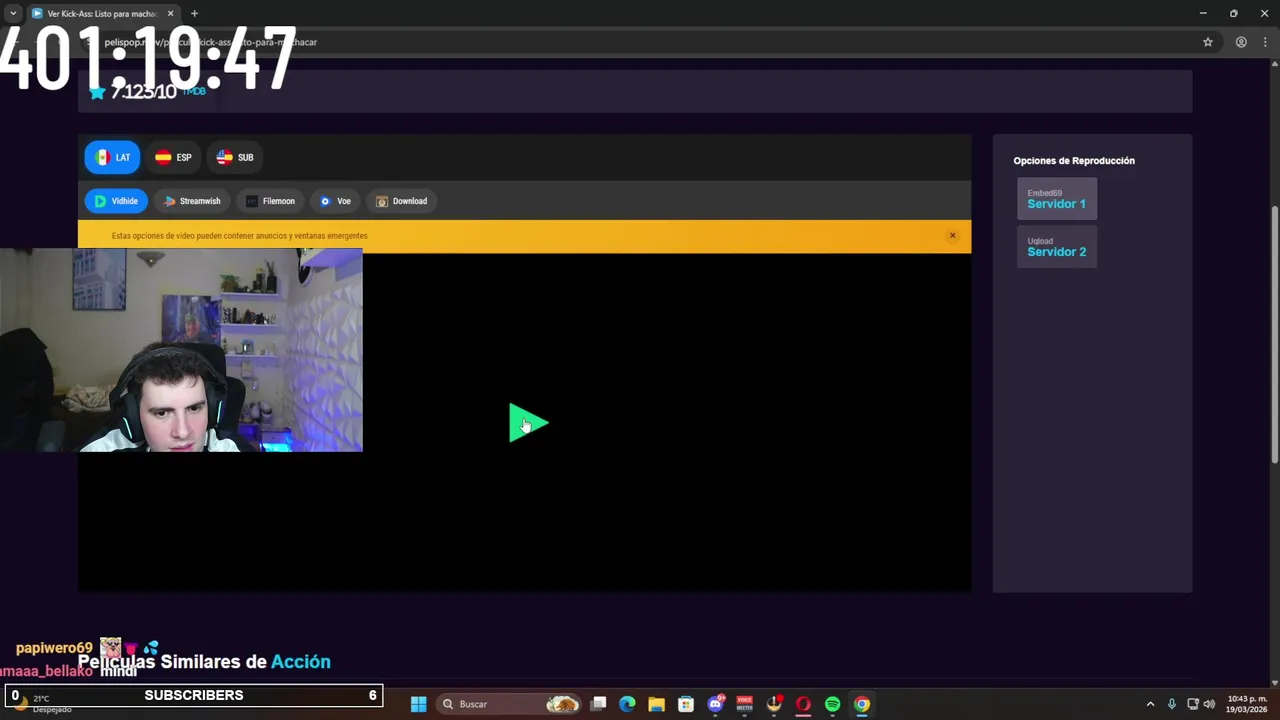Choose the Streamwish video server
The width and height of the screenshot is (1280, 720).
pos(192,201)
